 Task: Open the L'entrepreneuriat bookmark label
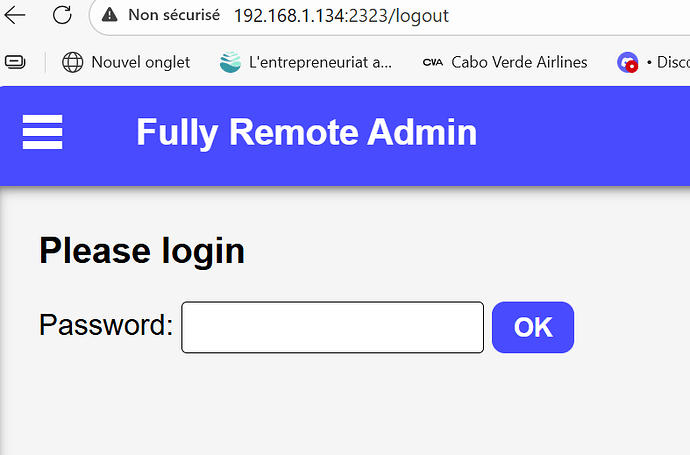[x=320, y=62]
